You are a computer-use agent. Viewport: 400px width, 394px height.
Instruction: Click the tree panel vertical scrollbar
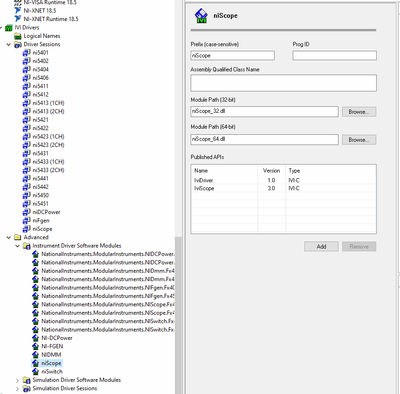(179, 315)
